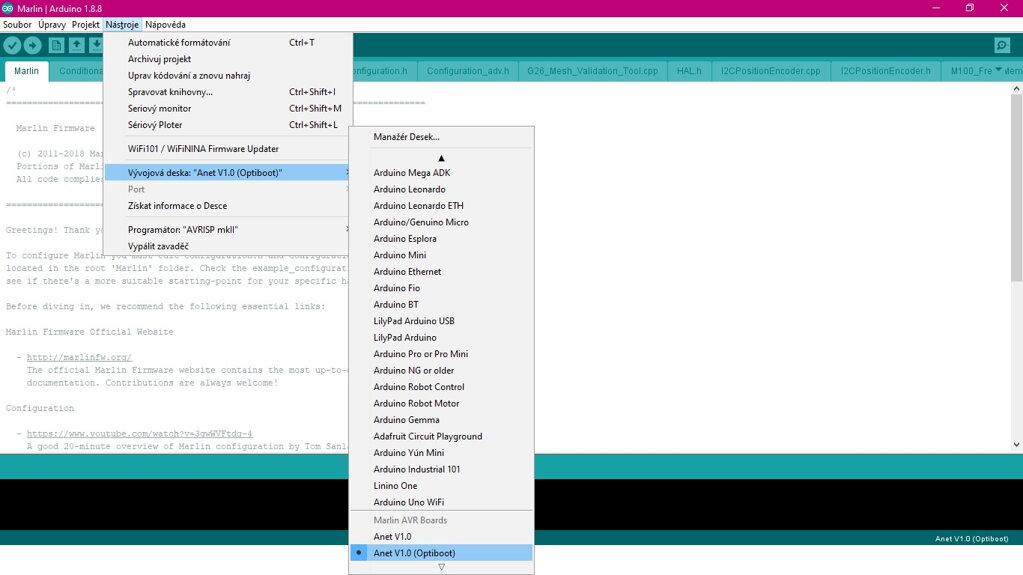The image size is (1023, 575).
Task: Open Seriový monitor menu entry
Action: [x=228, y=108]
